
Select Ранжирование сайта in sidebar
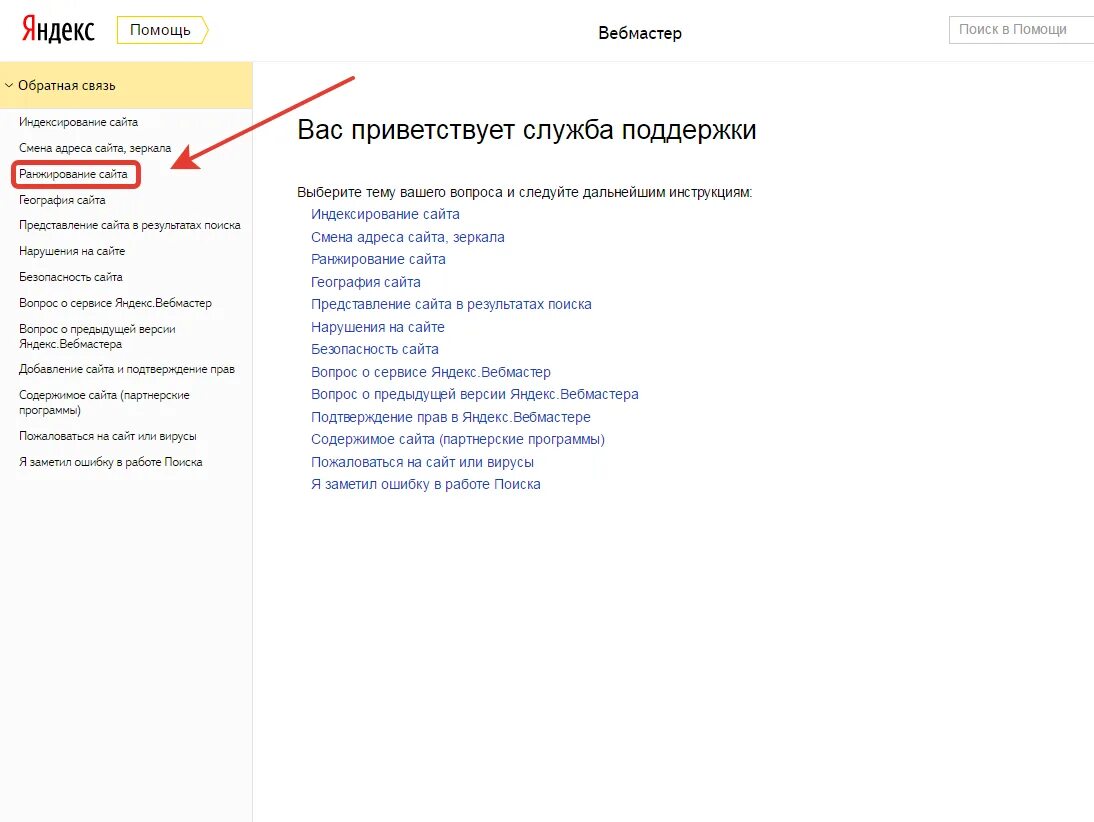[73, 174]
